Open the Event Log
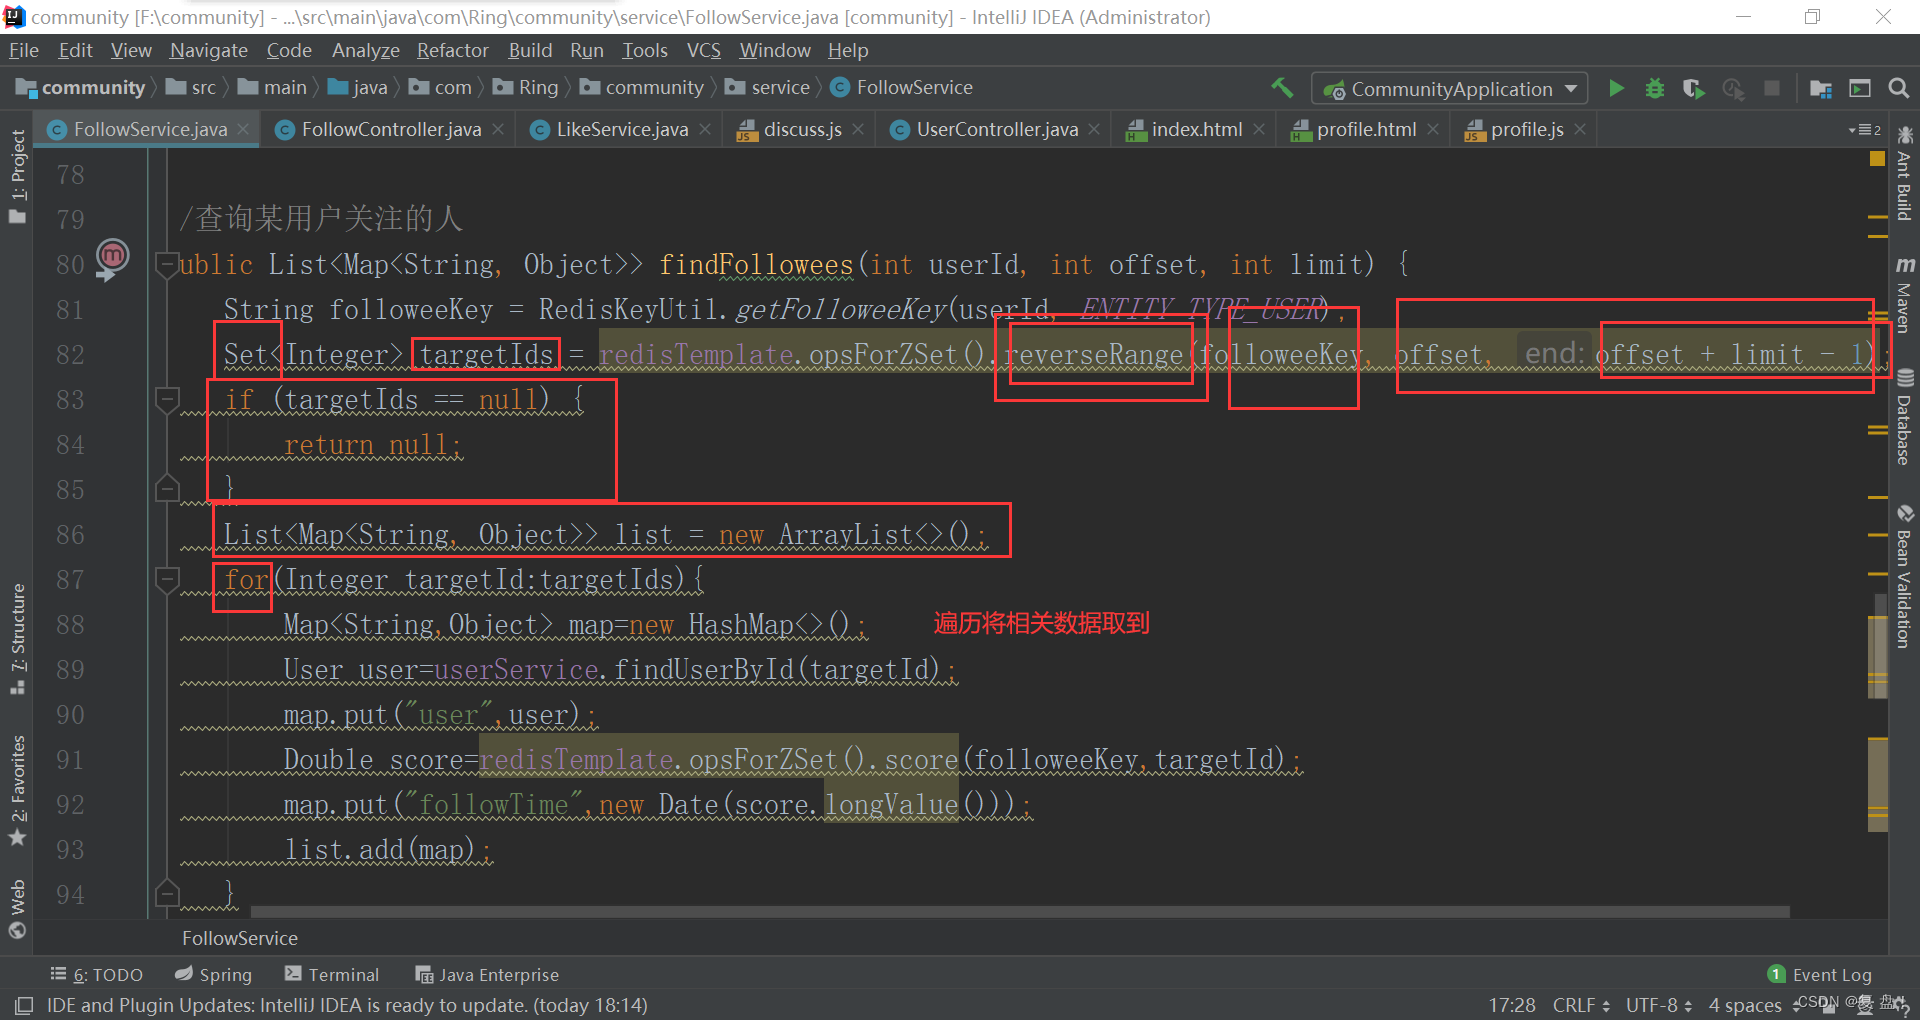Viewport: 1920px width, 1020px height. tap(1820, 974)
